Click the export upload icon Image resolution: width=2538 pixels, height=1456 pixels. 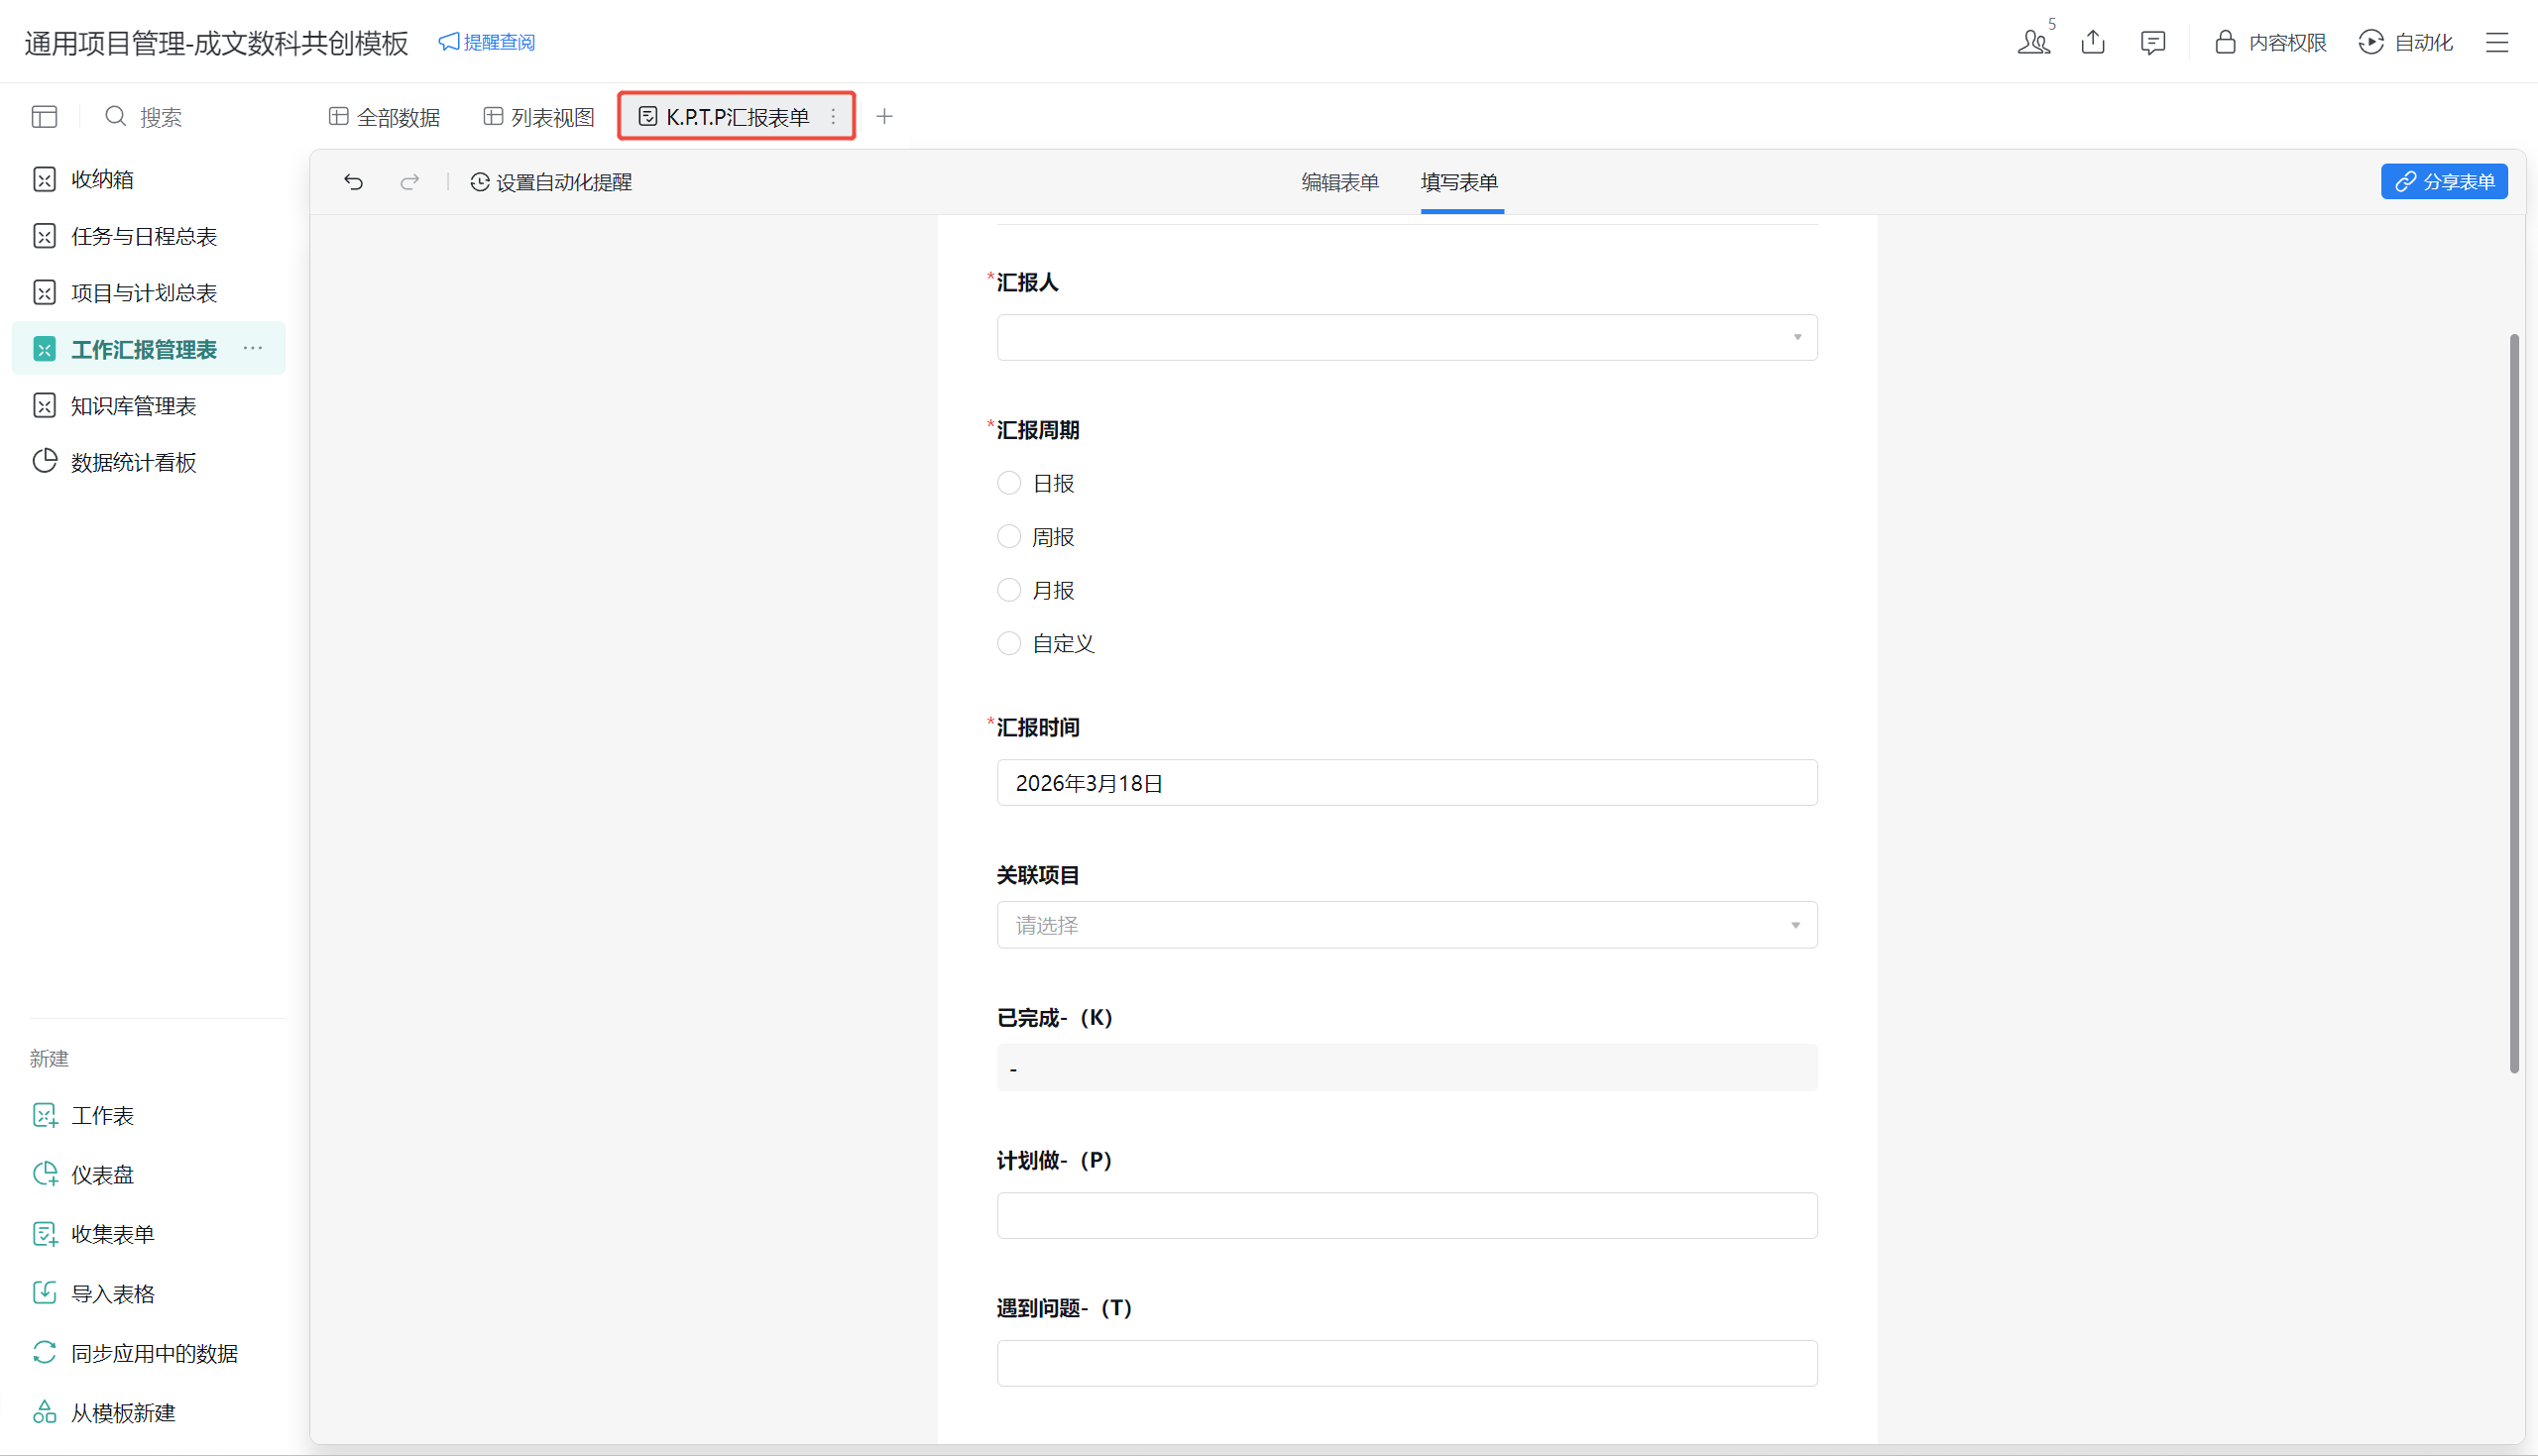(x=2093, y=42)
